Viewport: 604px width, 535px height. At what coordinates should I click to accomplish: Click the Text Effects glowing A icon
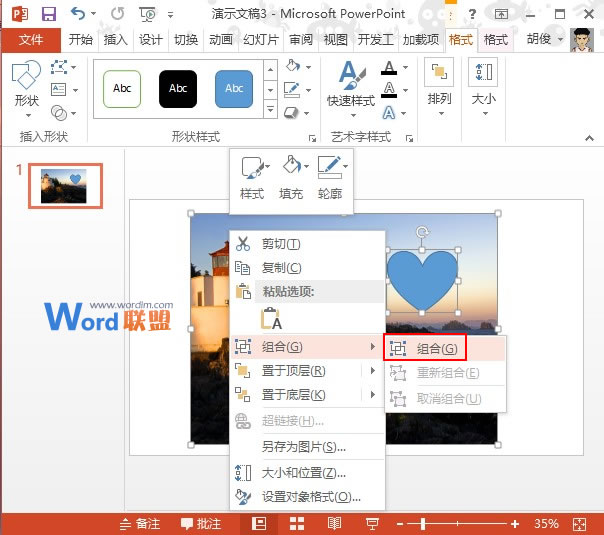click(389, 113)
